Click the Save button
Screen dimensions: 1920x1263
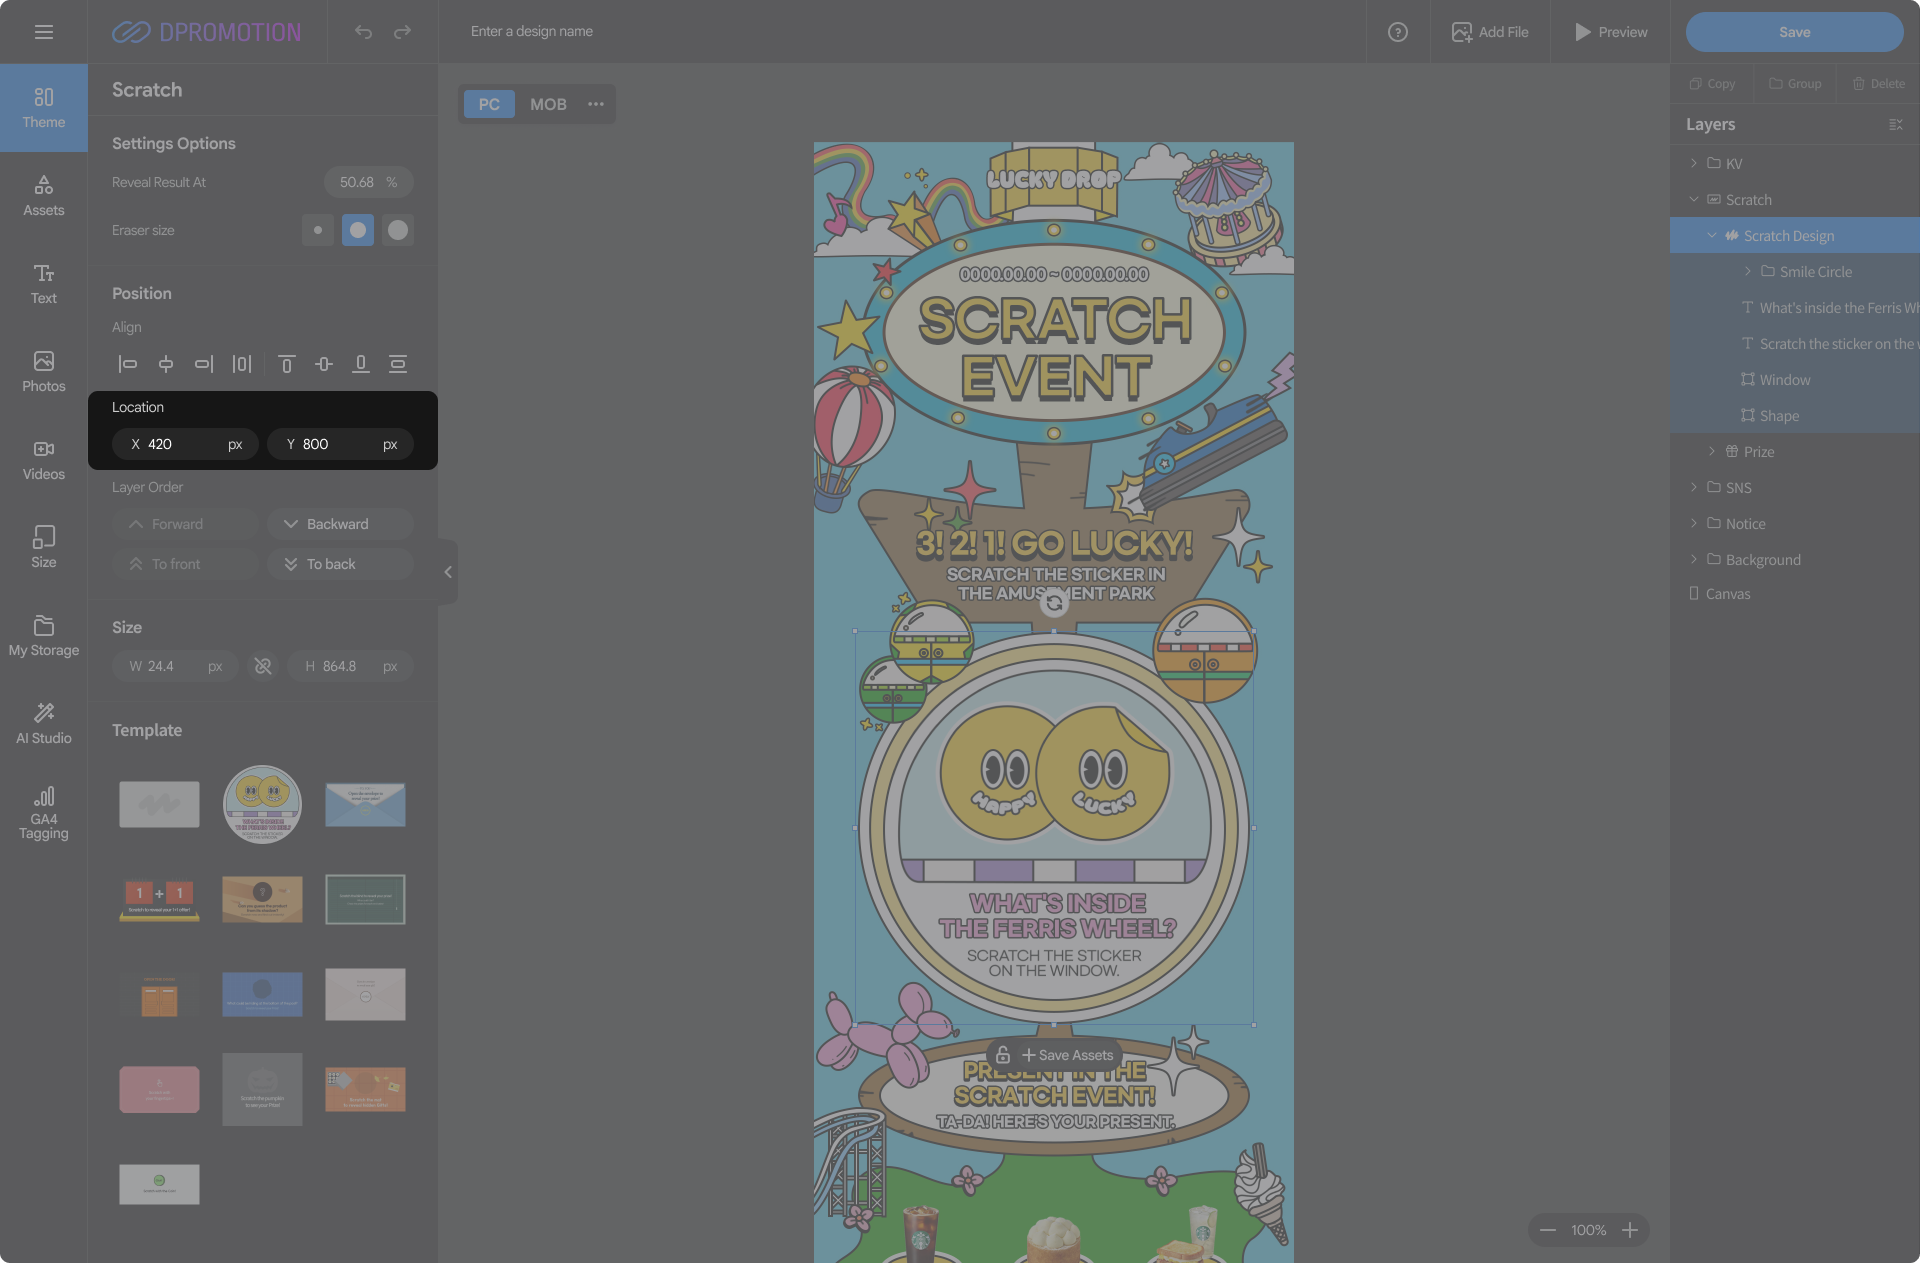pyautogui.click(x=1793, y=32)
